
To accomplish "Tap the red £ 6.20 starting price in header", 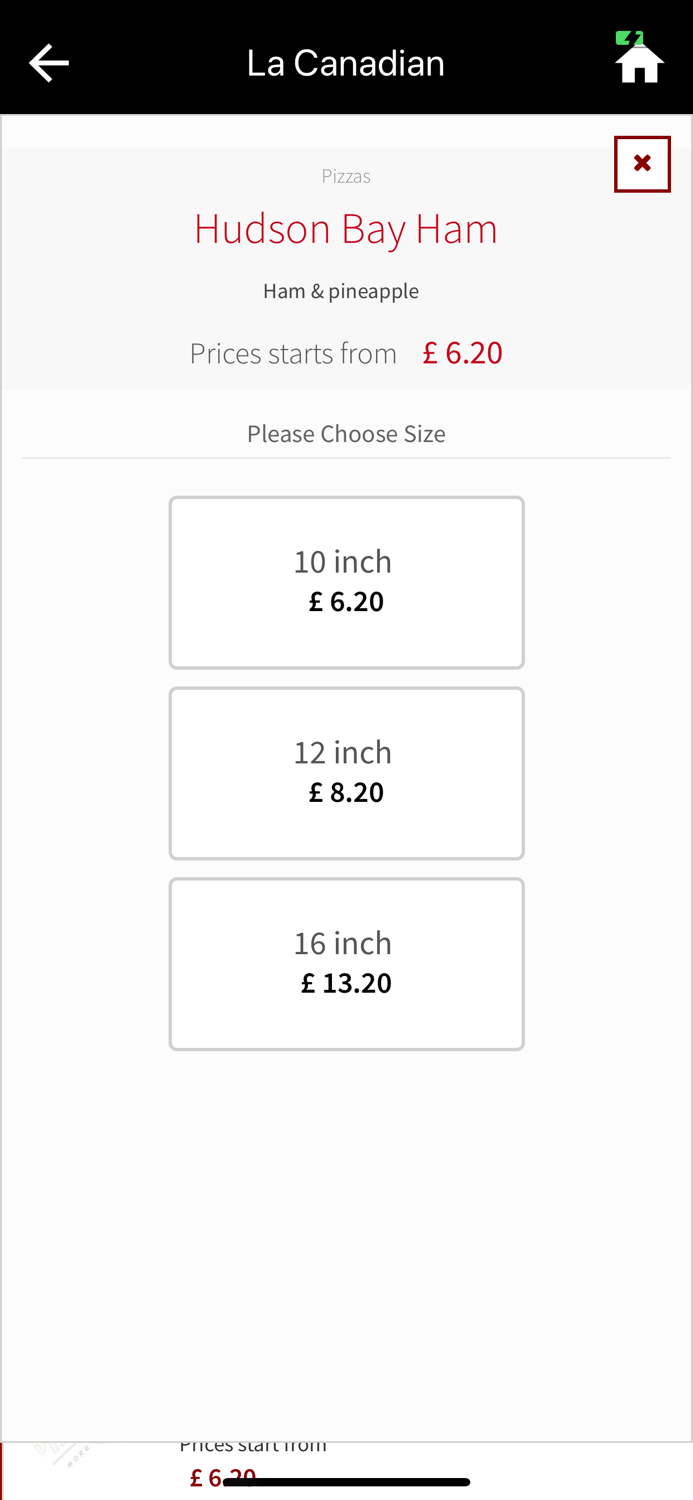I will [x=462, y=353].
